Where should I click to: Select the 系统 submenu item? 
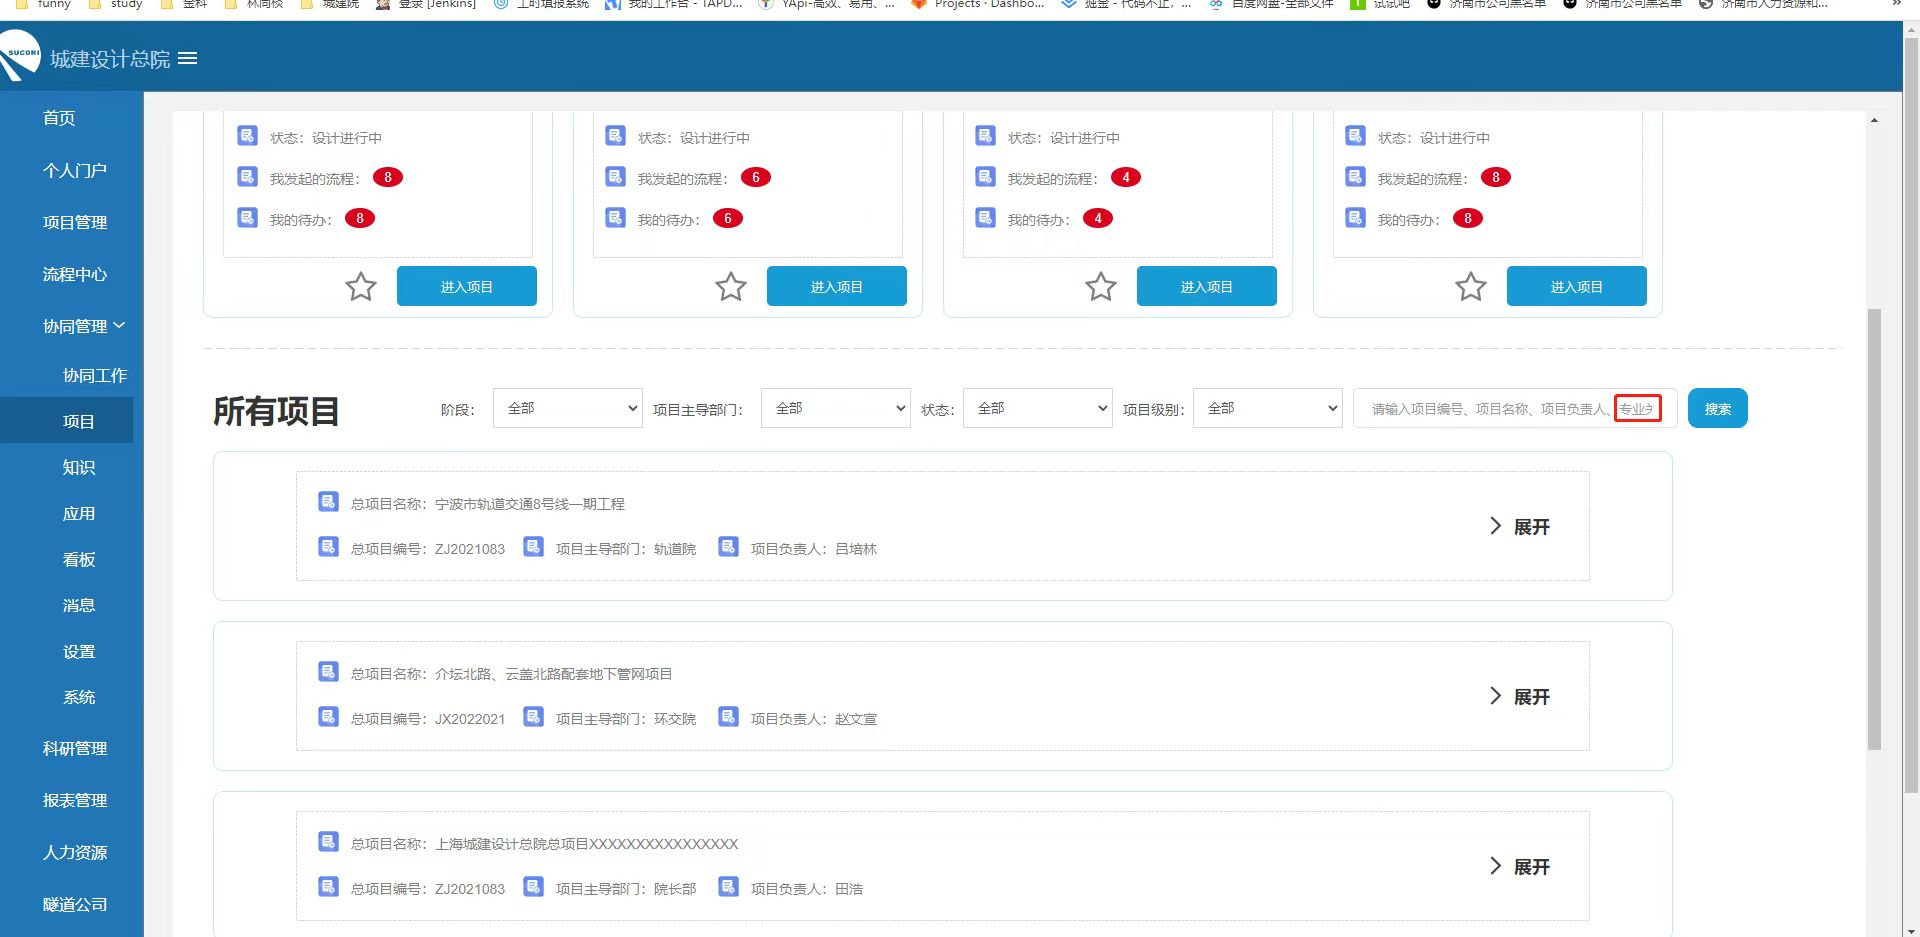point(78,697)
